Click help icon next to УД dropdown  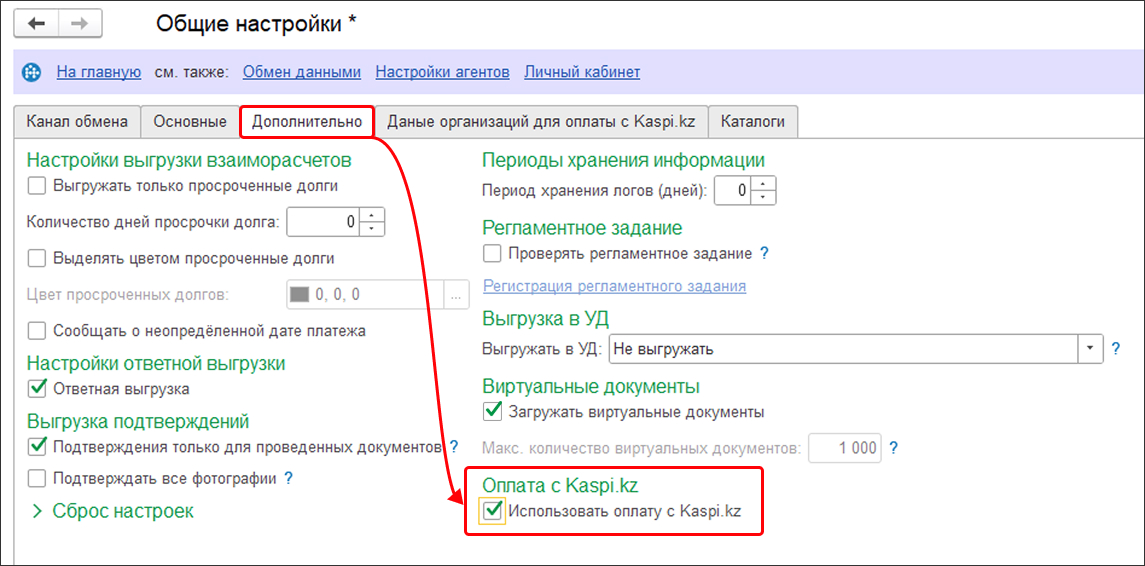pos(1116,349)
